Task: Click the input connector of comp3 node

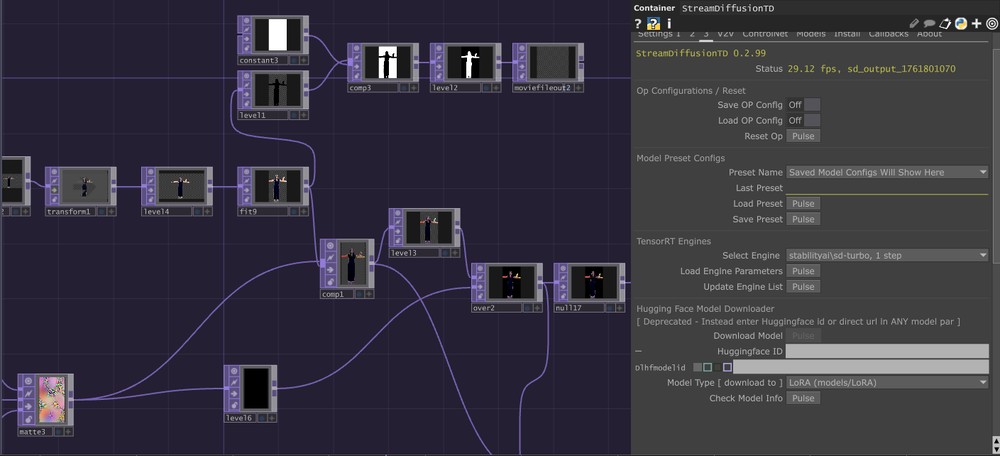Action: (x=349, y=63)
